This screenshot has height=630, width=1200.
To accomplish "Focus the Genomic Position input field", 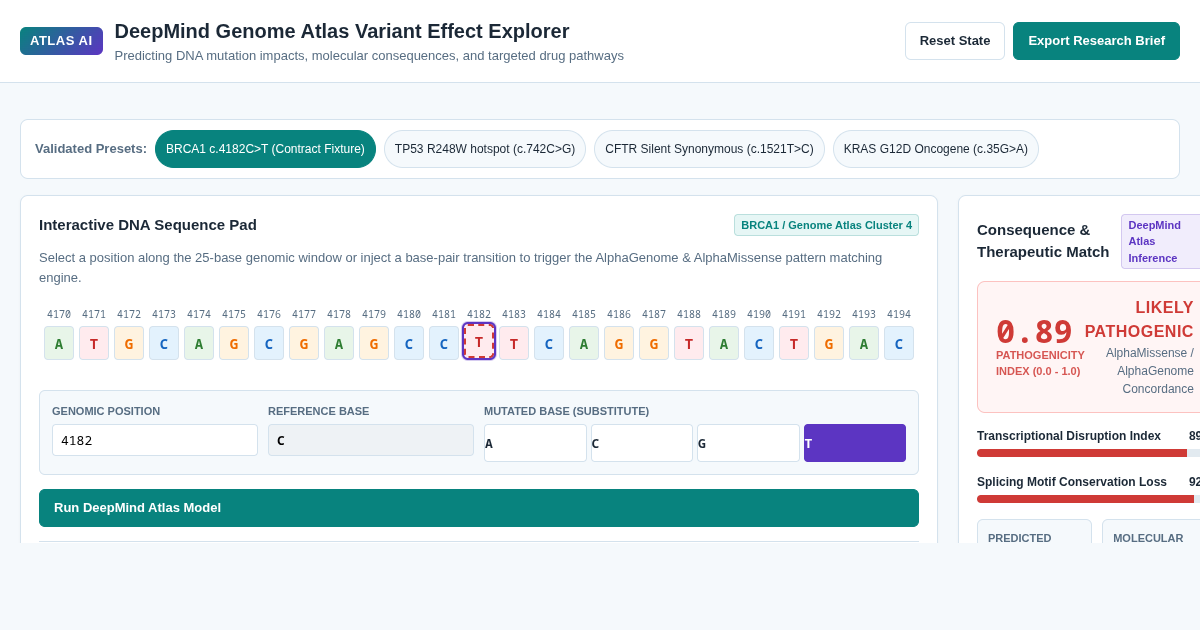I will click(x=155, y=440).
